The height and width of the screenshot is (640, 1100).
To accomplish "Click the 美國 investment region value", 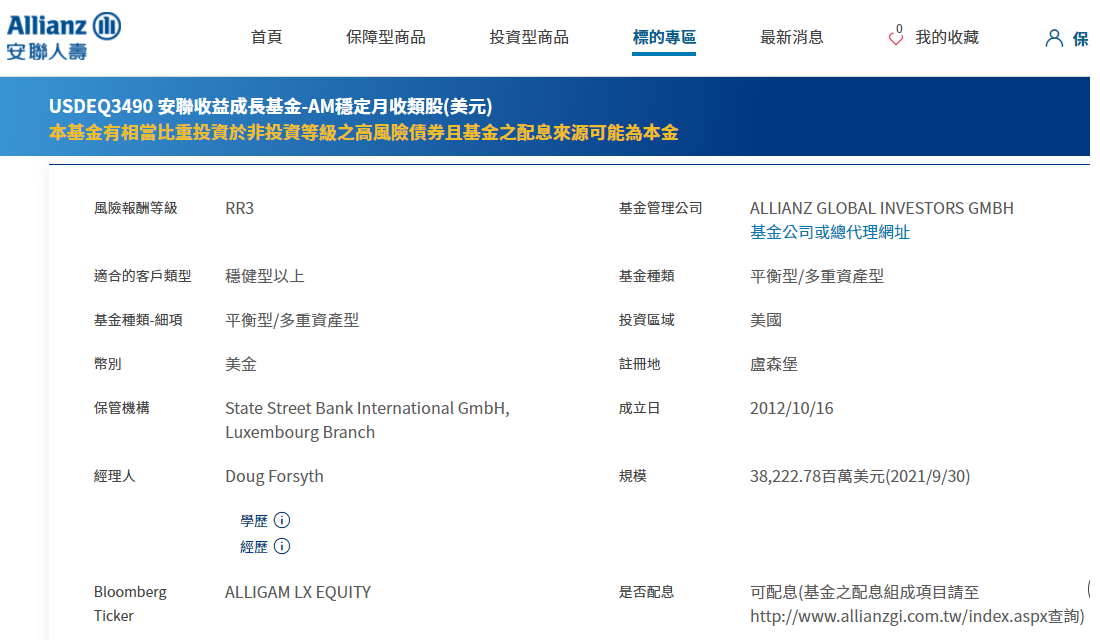I will (x=766, y=320).
